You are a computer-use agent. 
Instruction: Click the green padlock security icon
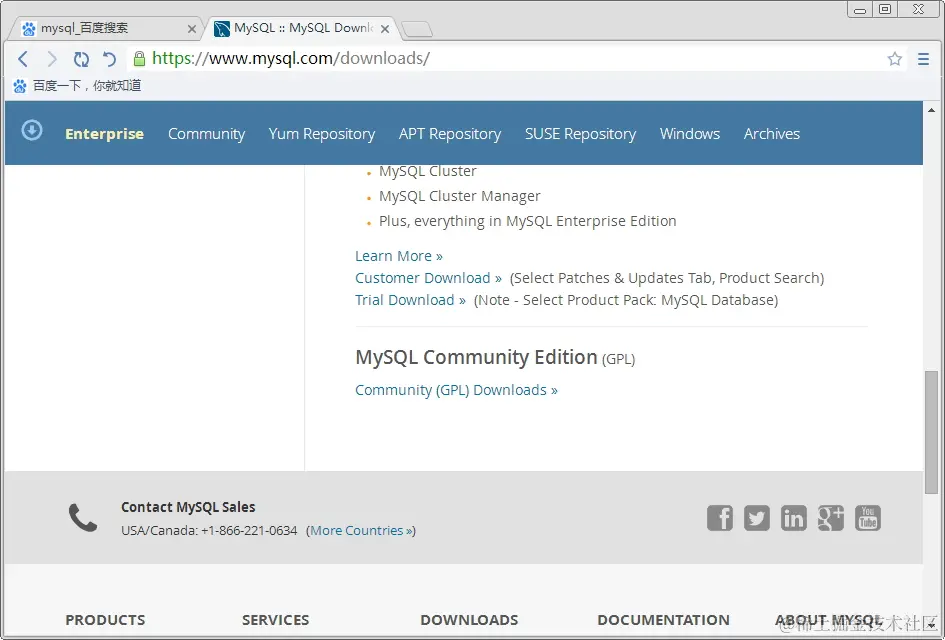[x=139, y=58]
